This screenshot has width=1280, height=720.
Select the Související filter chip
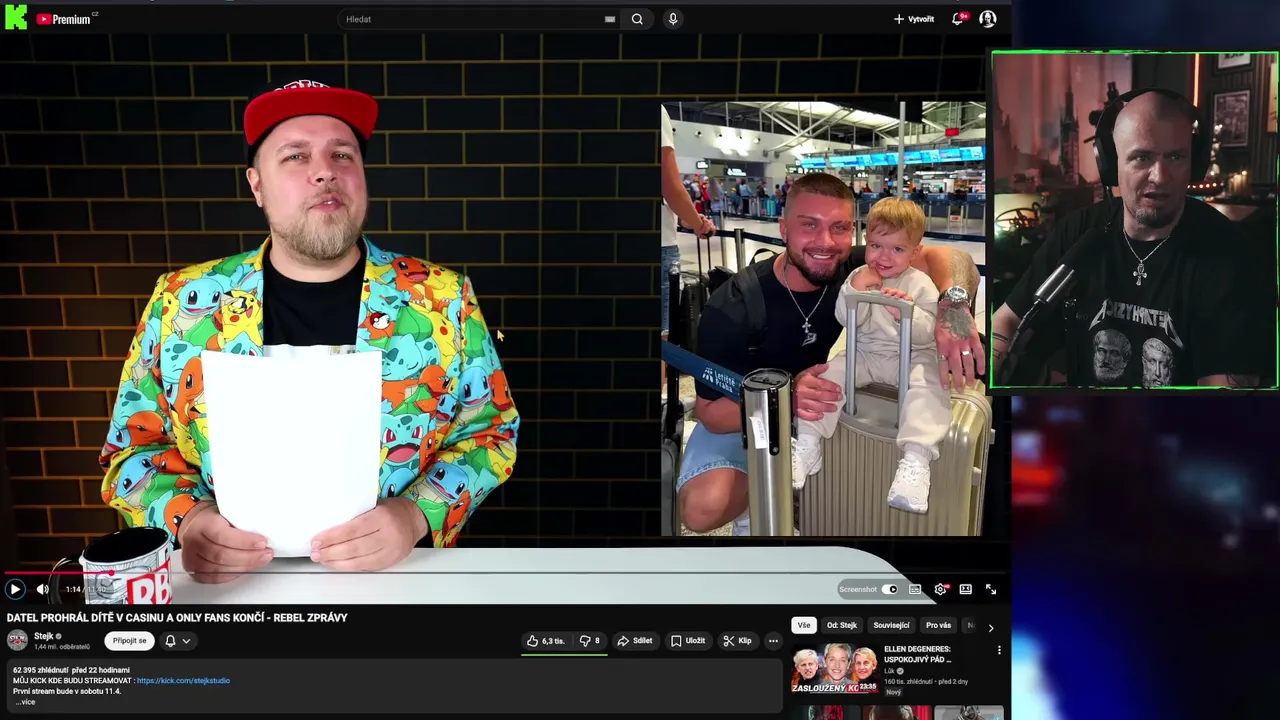[891, 625]
